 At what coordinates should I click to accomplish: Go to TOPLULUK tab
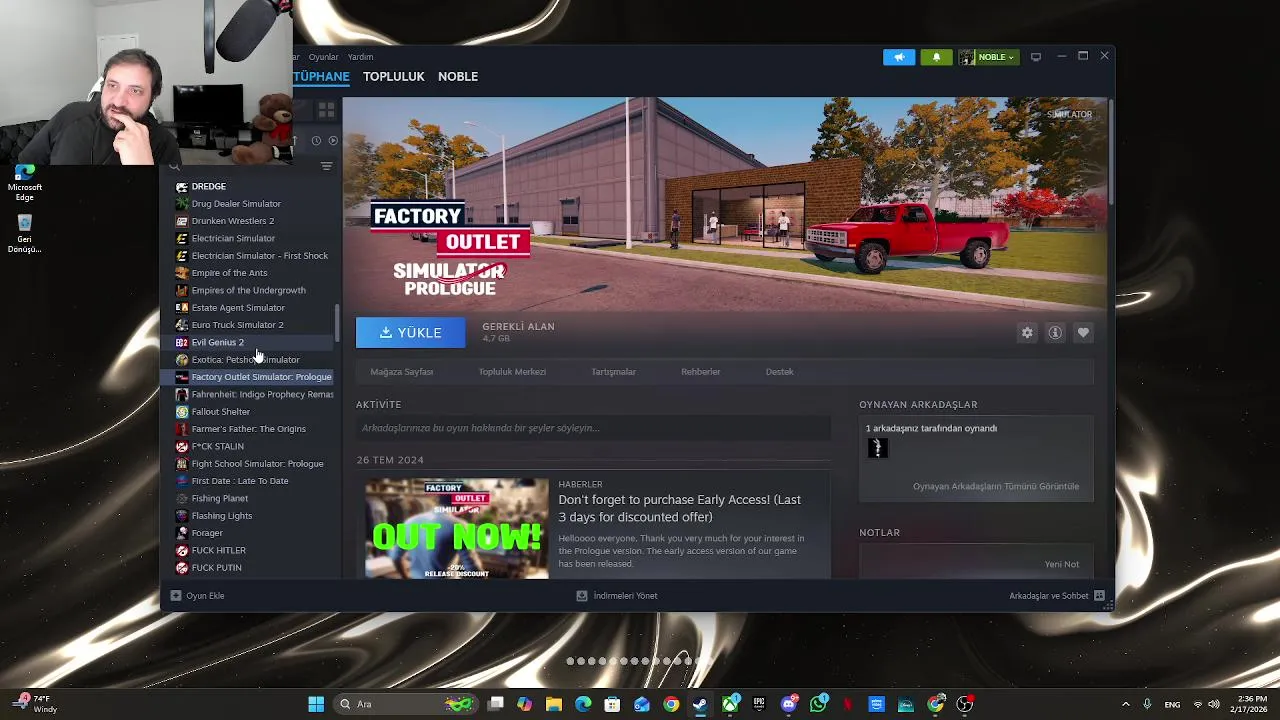394,77
